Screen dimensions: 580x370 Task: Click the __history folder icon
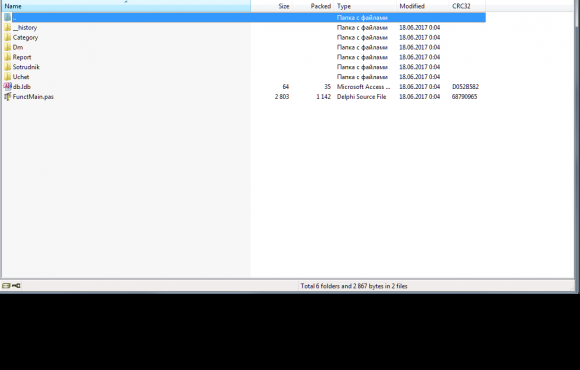click(7, 27)
